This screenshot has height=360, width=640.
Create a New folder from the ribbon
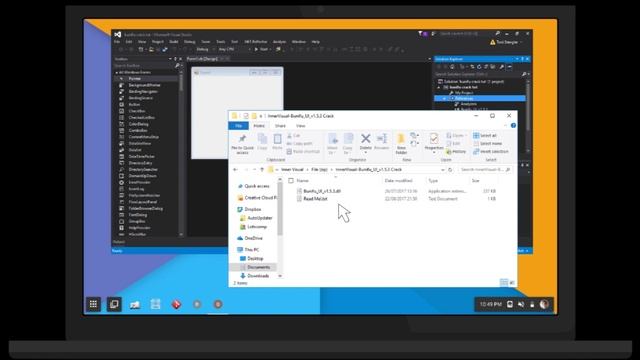click(x=401, y=144)
